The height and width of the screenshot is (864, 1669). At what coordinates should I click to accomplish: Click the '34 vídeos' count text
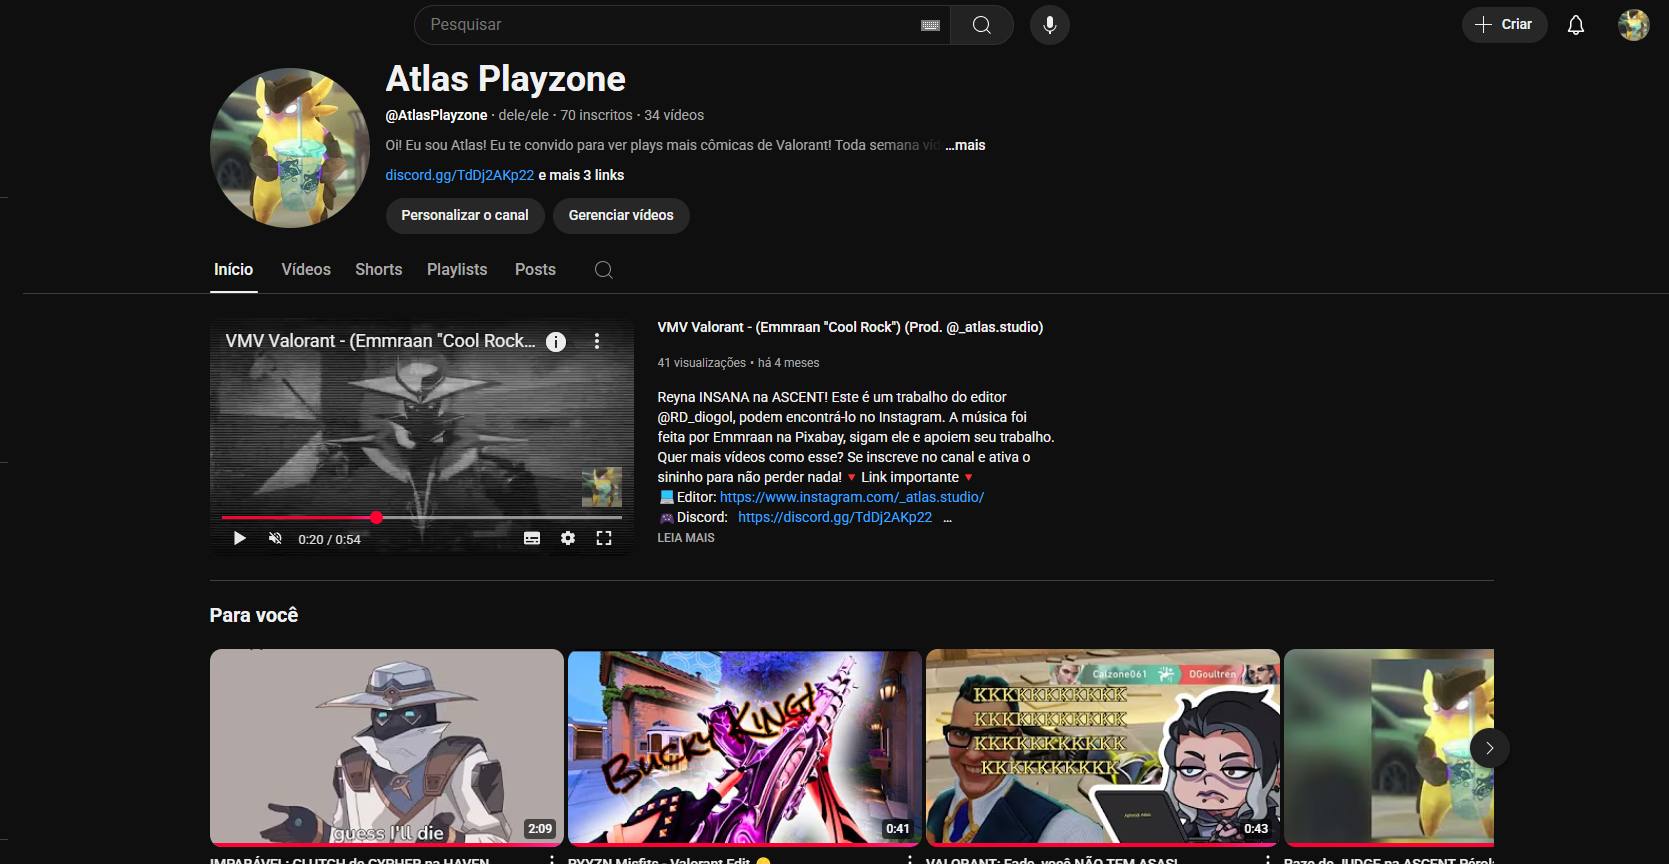click(x=674, y=115)
